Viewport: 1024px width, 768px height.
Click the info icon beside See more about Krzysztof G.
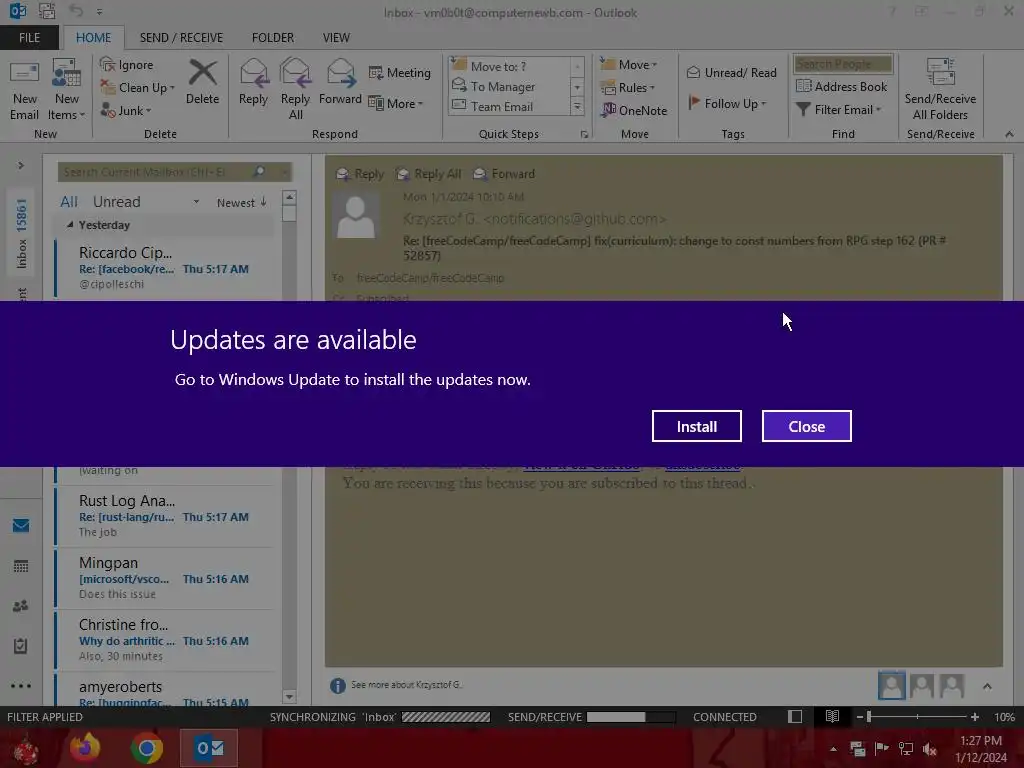click(x=338, y=685)
